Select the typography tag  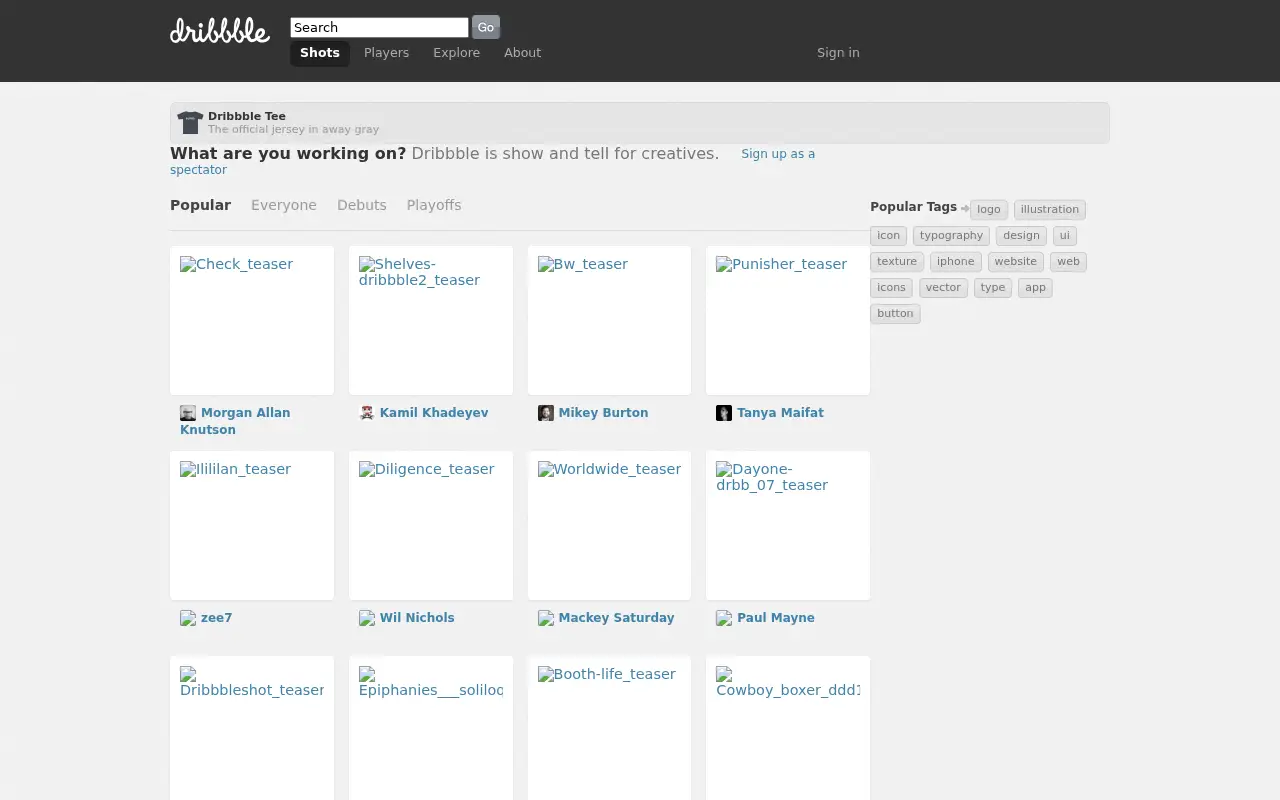(951, 235)
